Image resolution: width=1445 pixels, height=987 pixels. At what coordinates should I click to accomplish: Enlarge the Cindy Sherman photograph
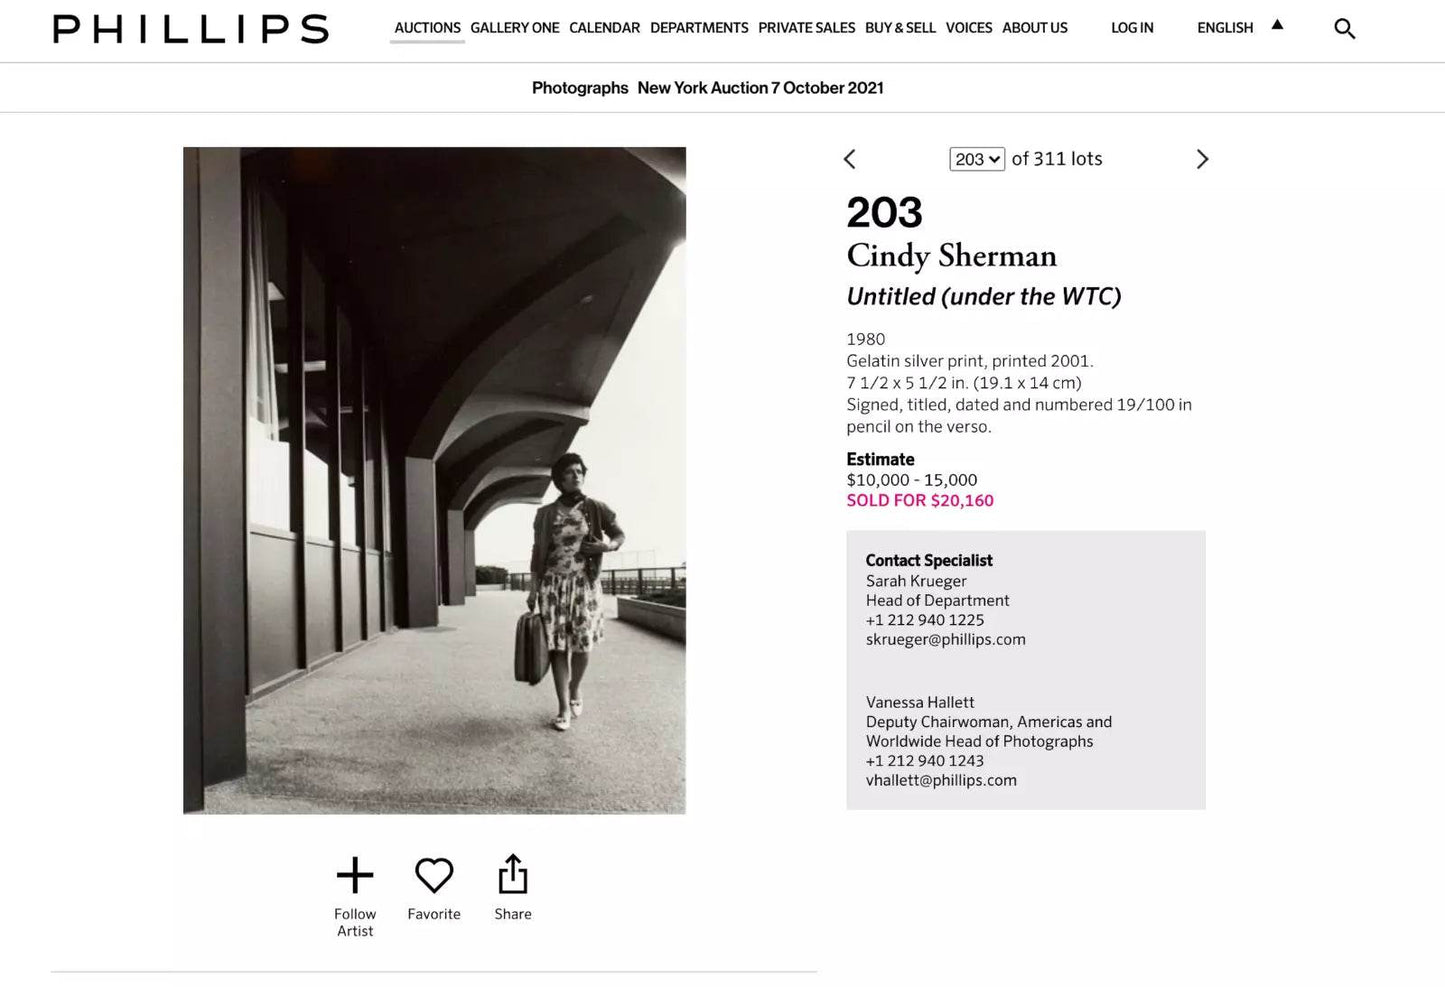coord(434,480)
